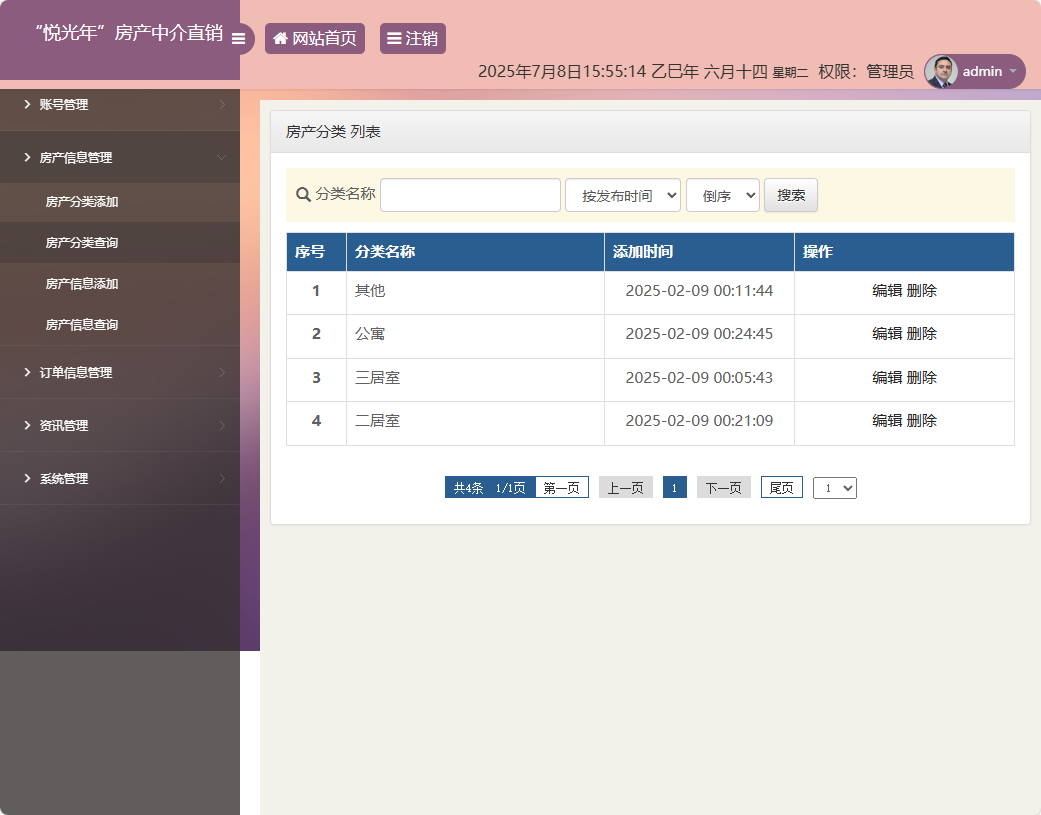Click 编辑 link for the 公寓 category
The height and width of the screenshot is (815, 1041).
click(888, 334)
